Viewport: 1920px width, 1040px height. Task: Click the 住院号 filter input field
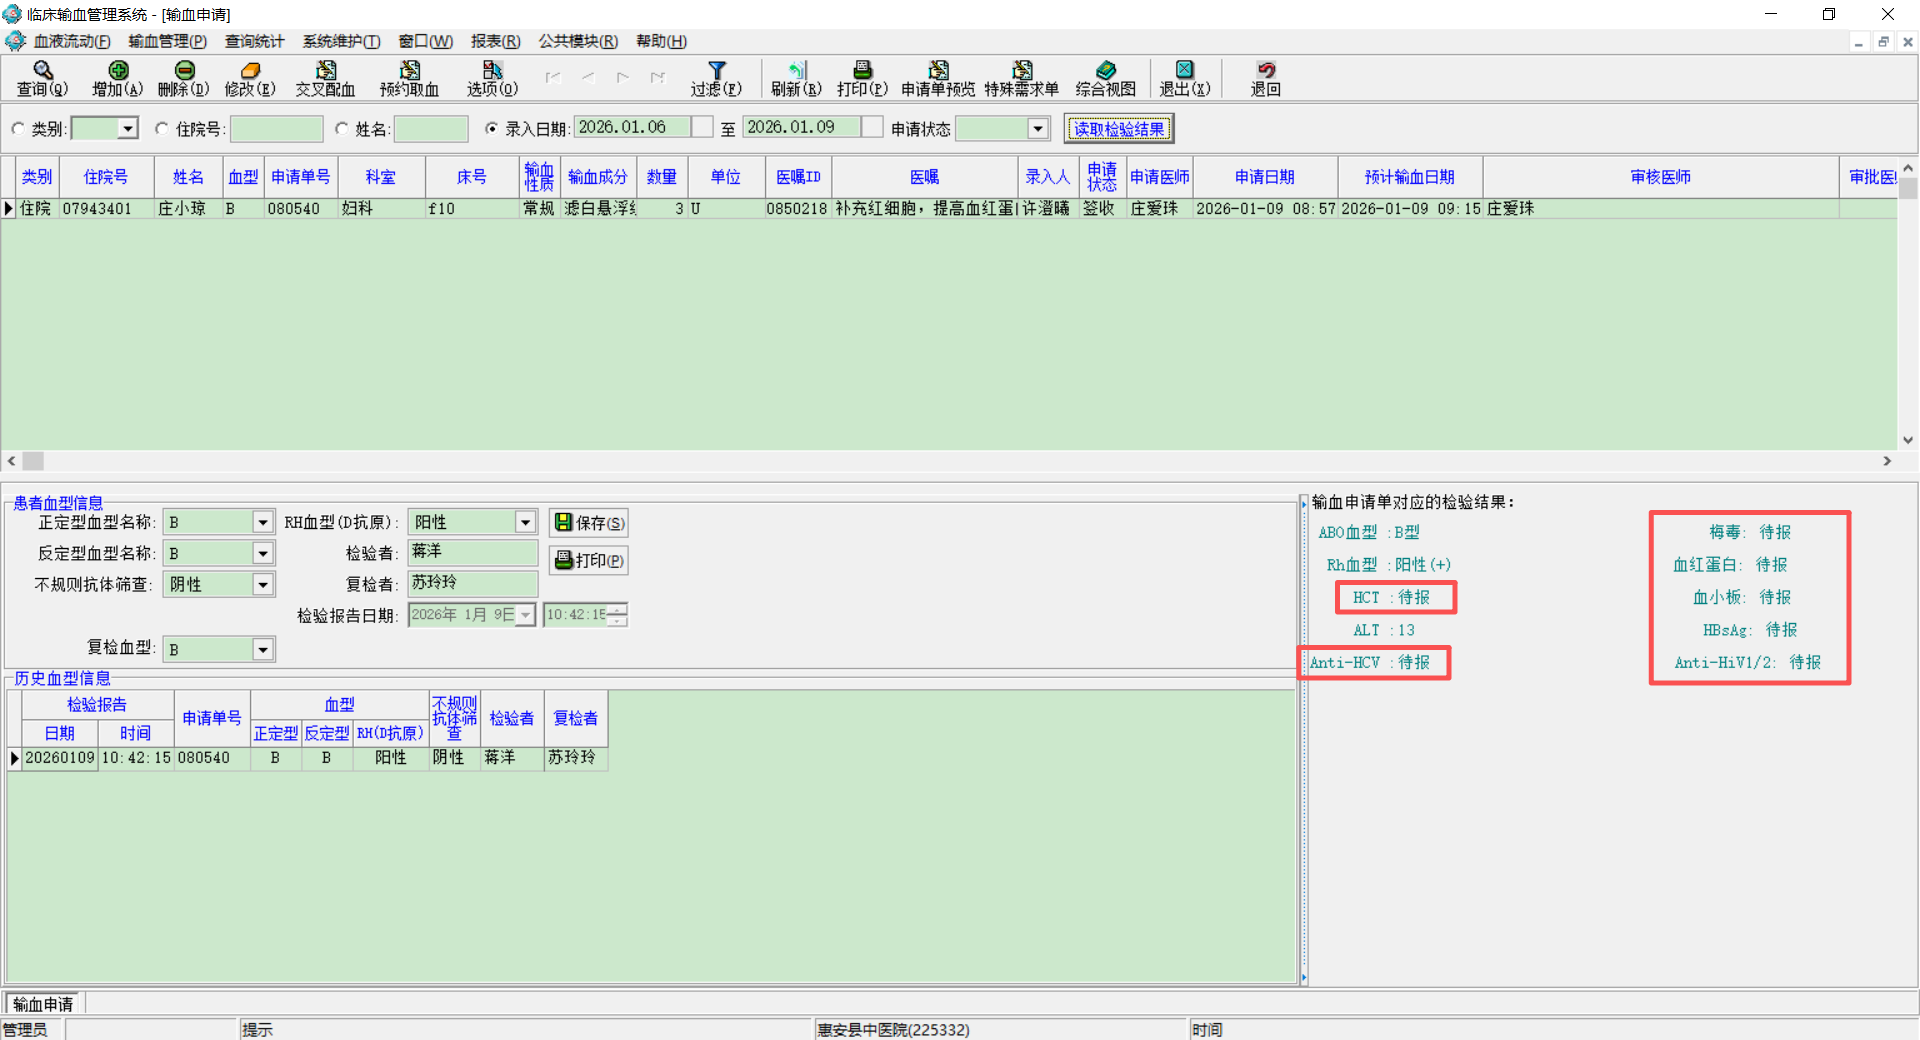276,129
